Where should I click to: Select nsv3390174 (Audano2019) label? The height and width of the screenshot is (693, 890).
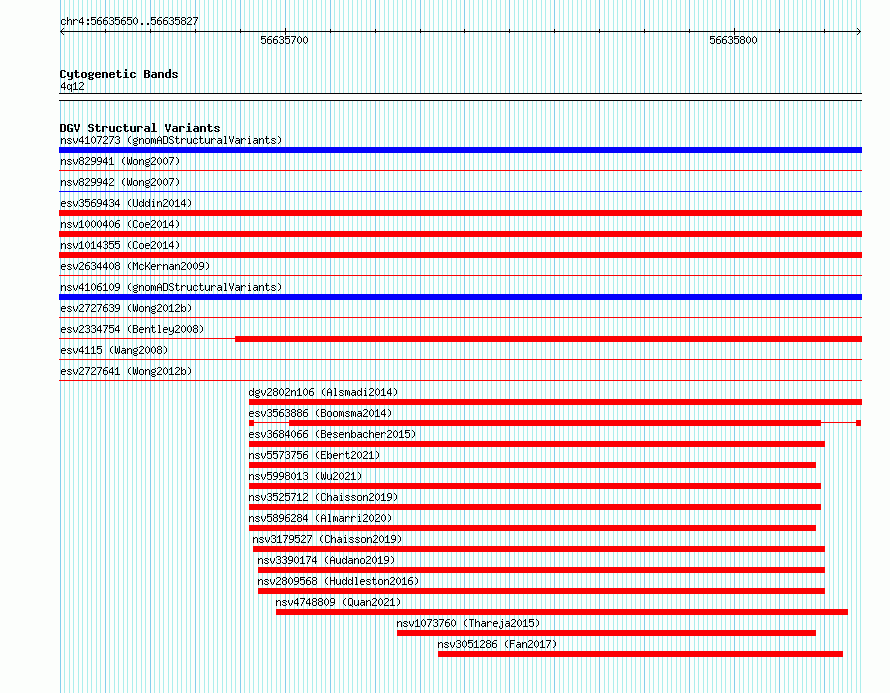point(326,560)
